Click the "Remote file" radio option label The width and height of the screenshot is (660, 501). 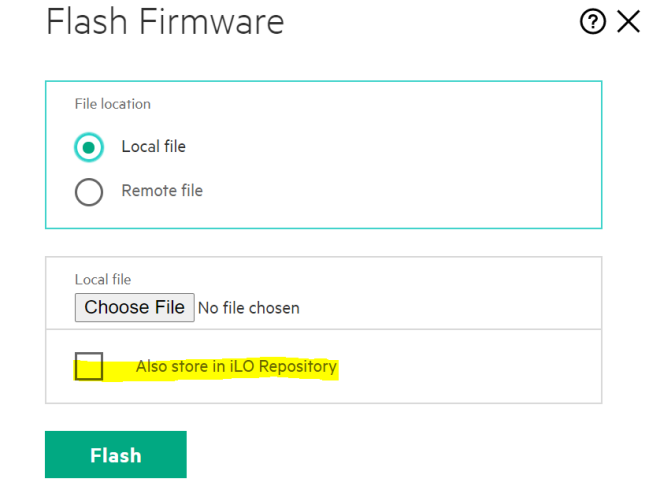[x=162, y=191]
